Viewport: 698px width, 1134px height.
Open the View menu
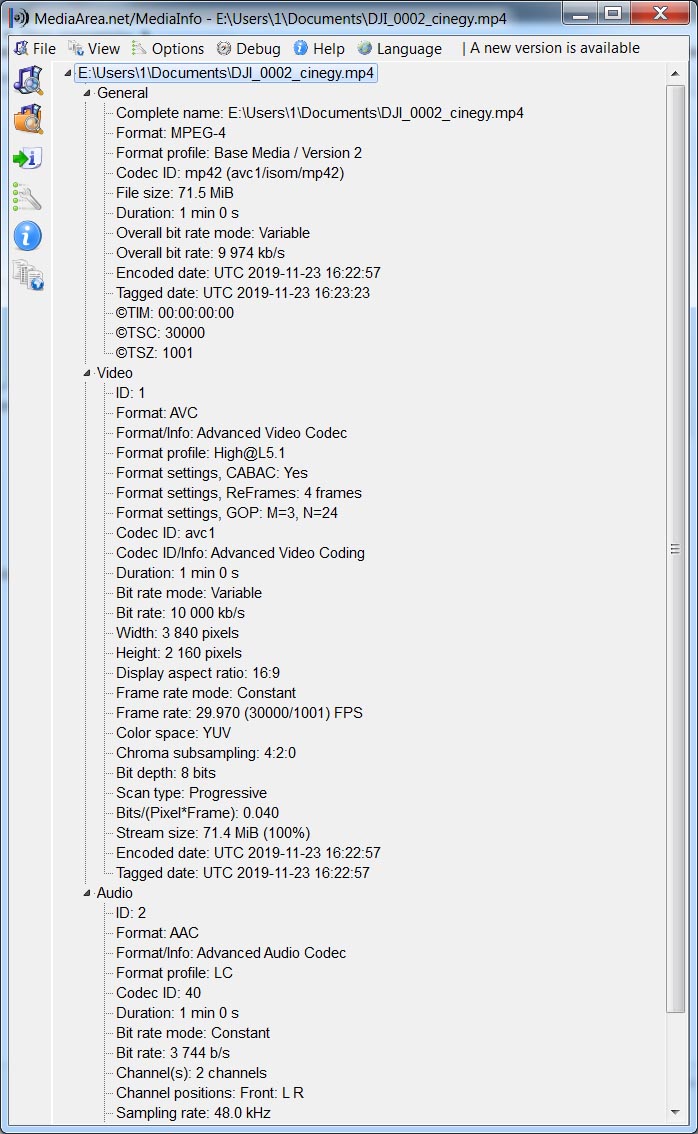(x=94, y=48)
